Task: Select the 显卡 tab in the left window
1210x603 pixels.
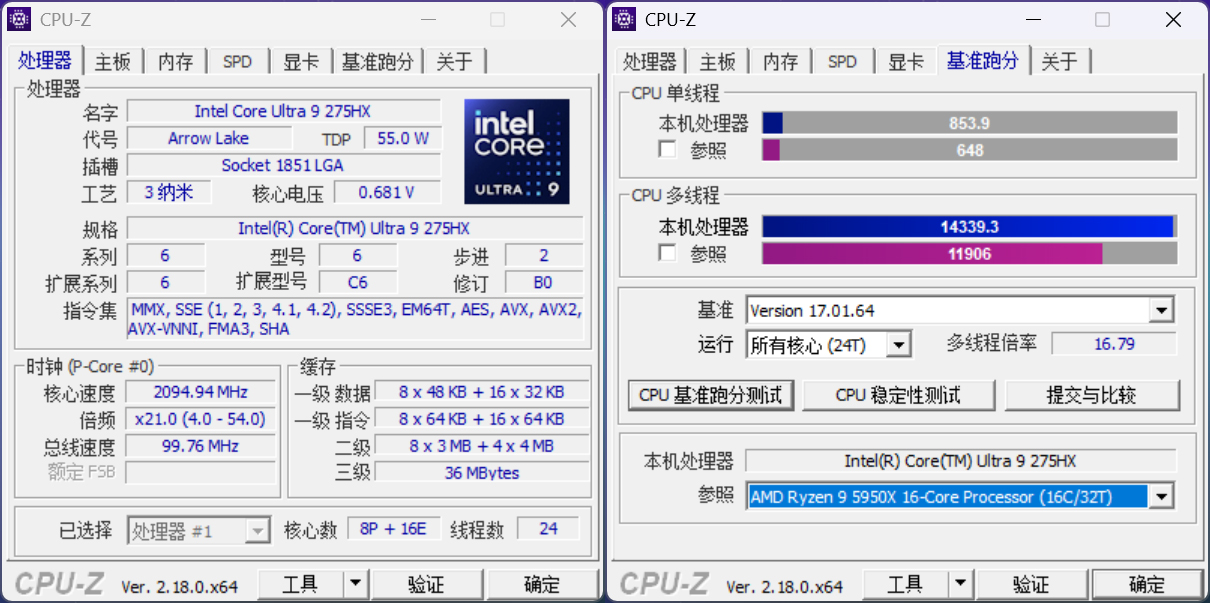Action: tap(301, 62)
